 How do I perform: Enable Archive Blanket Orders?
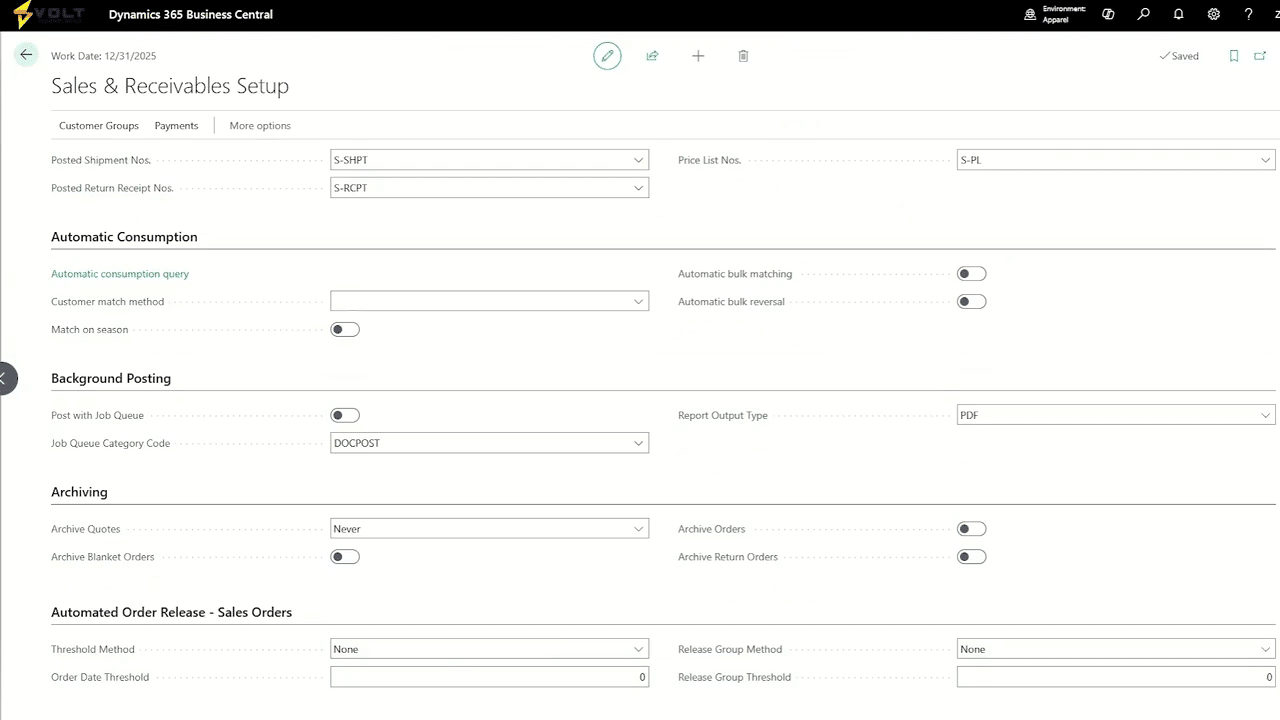[x=345, y=556]
